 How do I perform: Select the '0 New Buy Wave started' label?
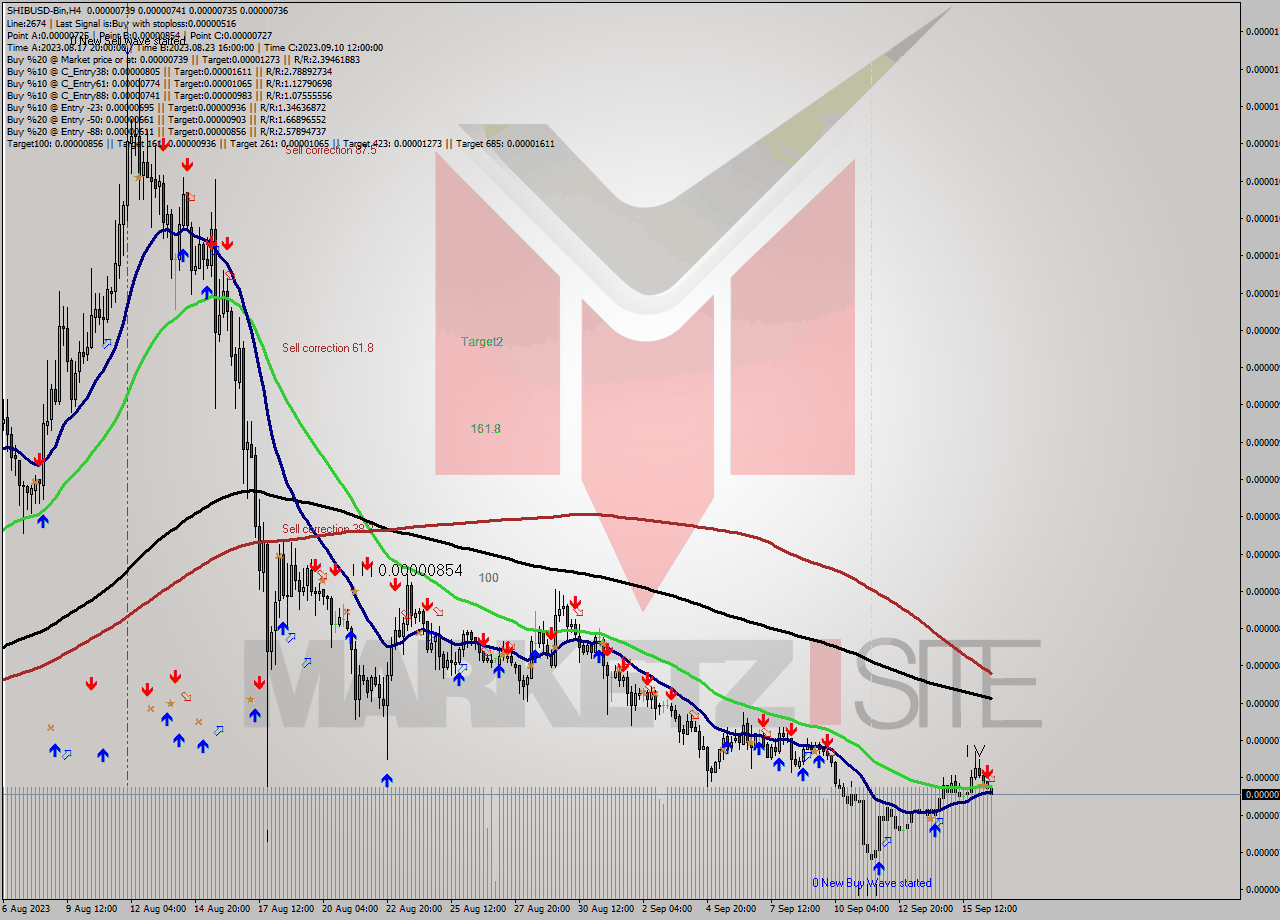pyautogui.click(x=872, y=883)
